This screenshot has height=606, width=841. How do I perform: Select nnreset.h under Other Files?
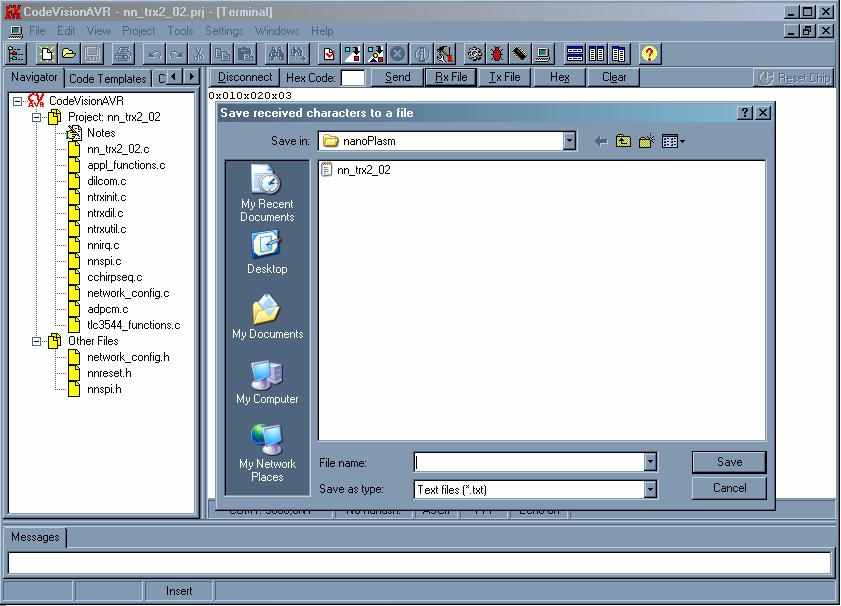coord(109,373)
